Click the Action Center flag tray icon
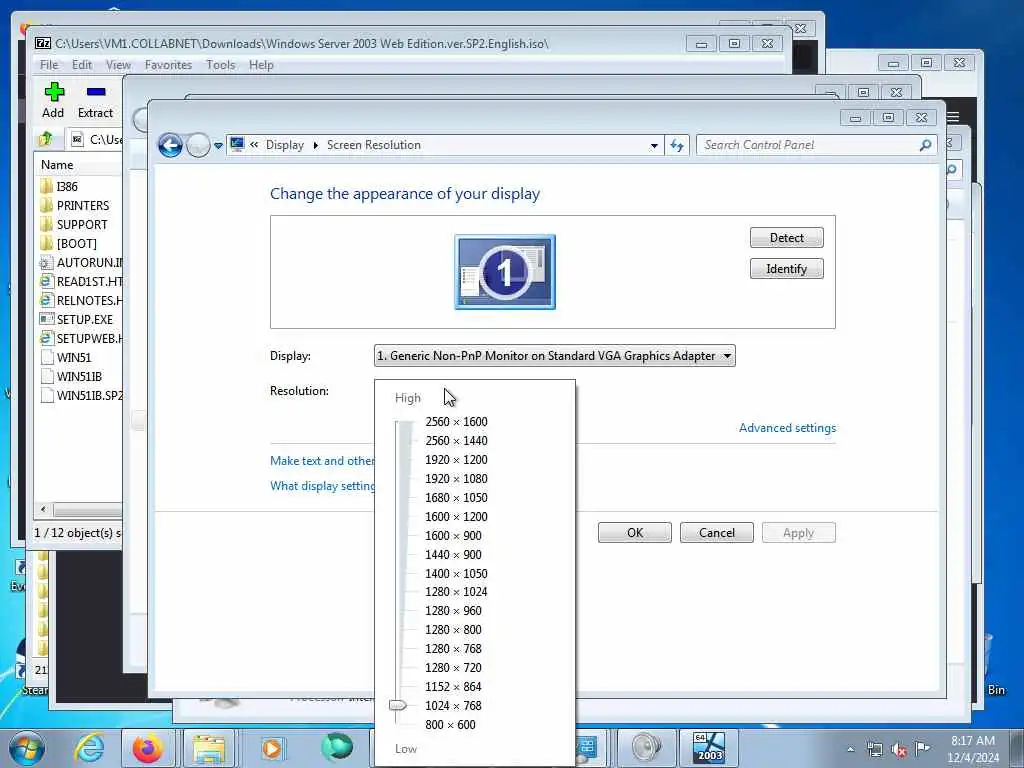Screen dimensions: 1024x768 922,748
